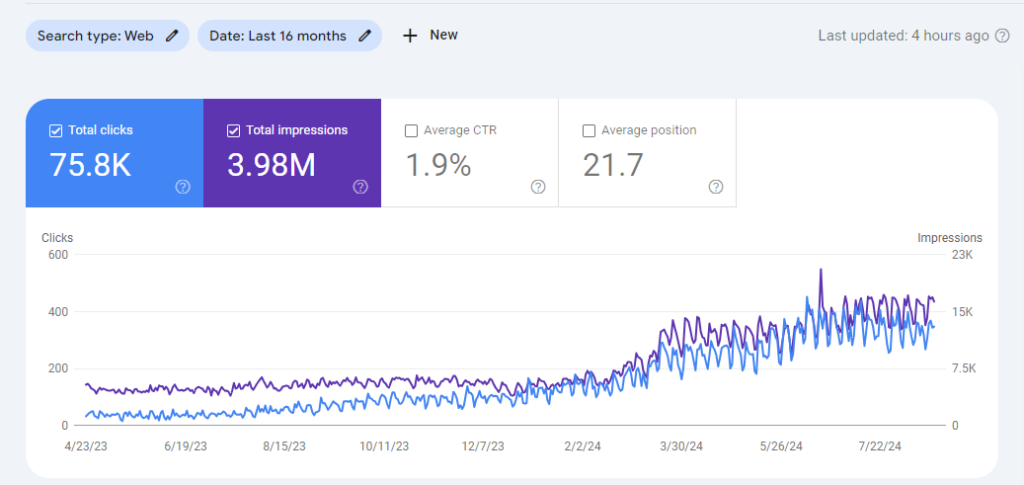Enable the Average position checkbox
1024x485 pixels.
(588, 131)
